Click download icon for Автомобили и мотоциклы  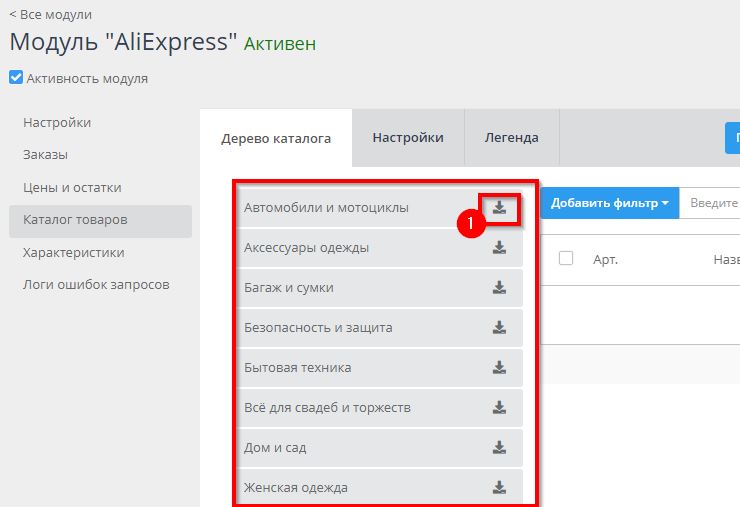[499, 208]
